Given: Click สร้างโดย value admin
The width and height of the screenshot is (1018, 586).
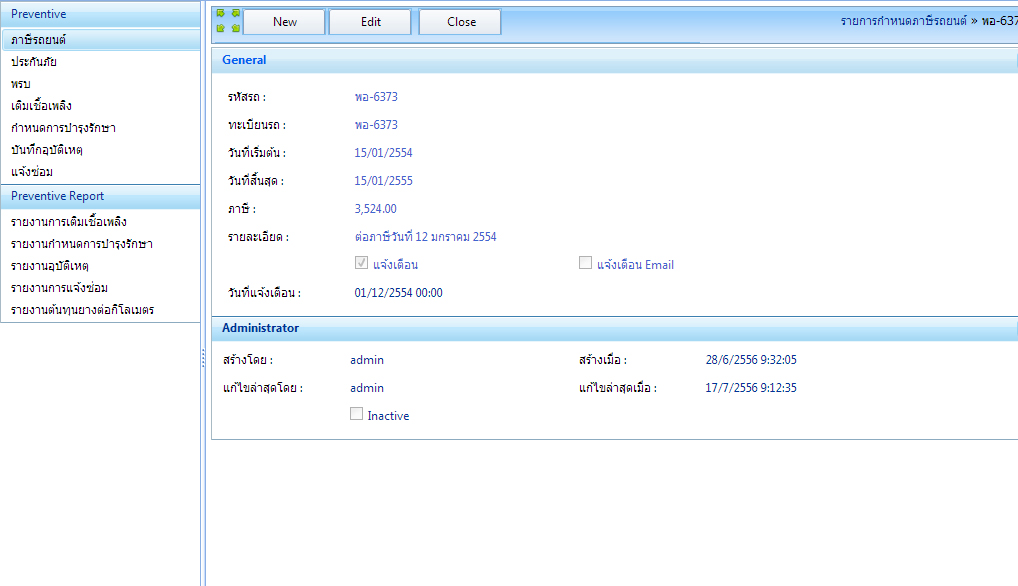Looking at the screenshot, I should [367, 360].
